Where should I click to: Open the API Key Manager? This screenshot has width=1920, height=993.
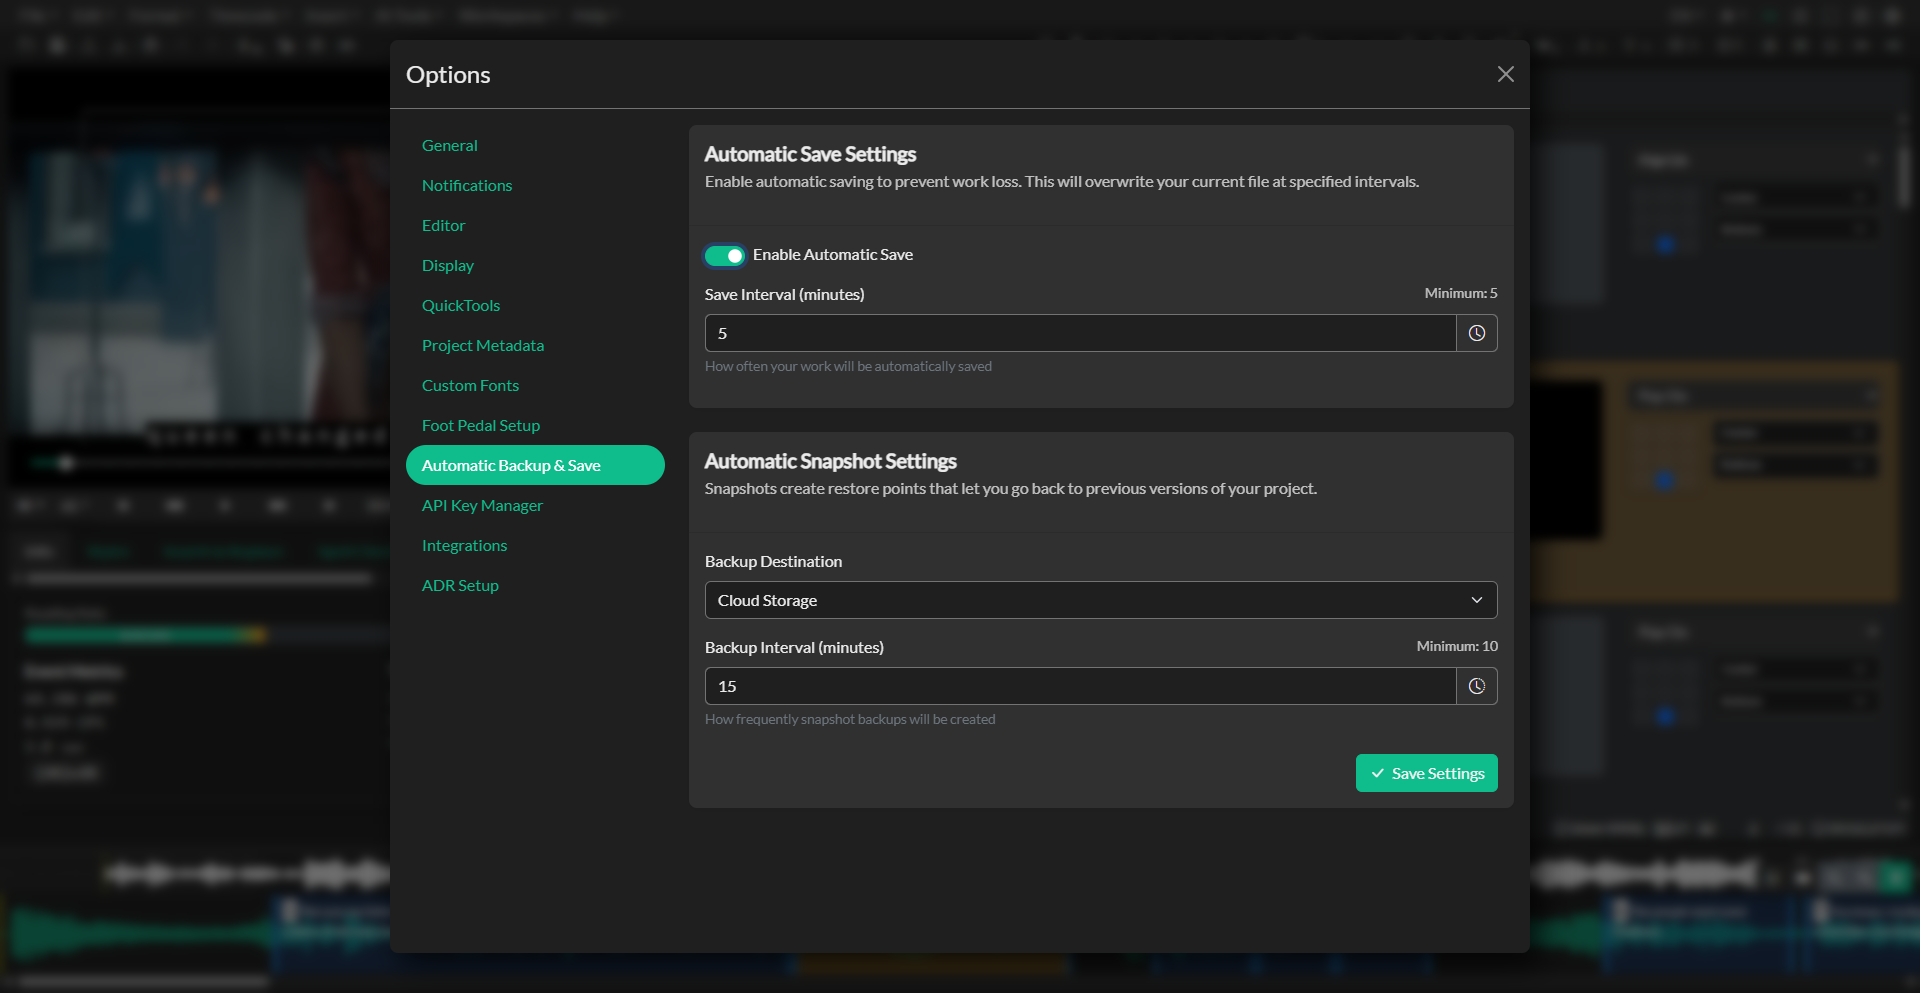tap(482, 505)
